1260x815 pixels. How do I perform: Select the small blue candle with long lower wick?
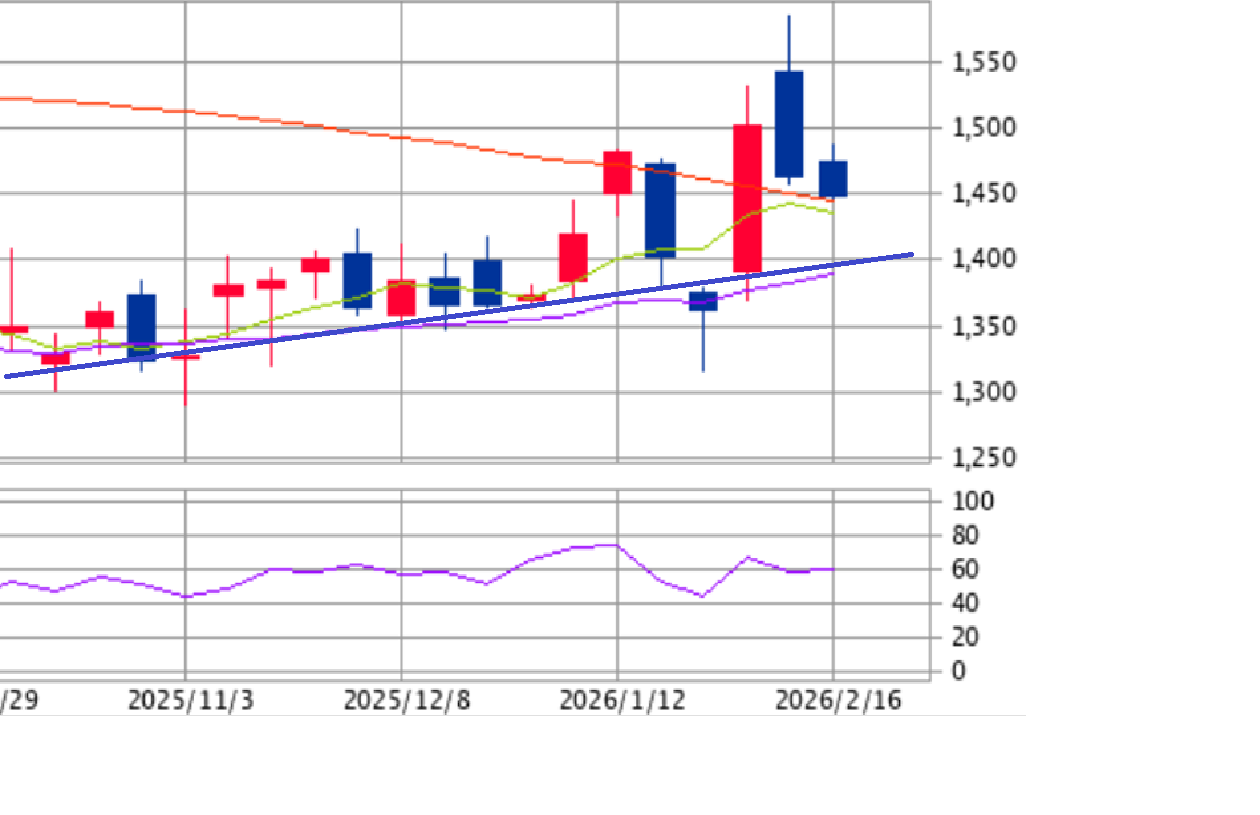703,301
